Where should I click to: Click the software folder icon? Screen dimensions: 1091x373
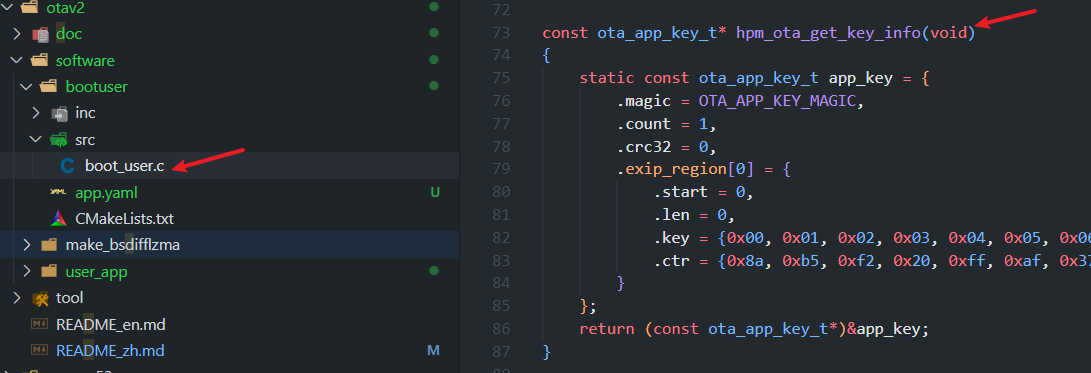40,61
